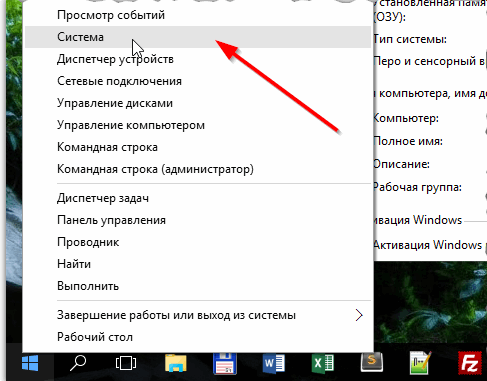Launch Командная строка entry without administrator
This screenshot has height=381, width=487.
[x=198, y=147]
